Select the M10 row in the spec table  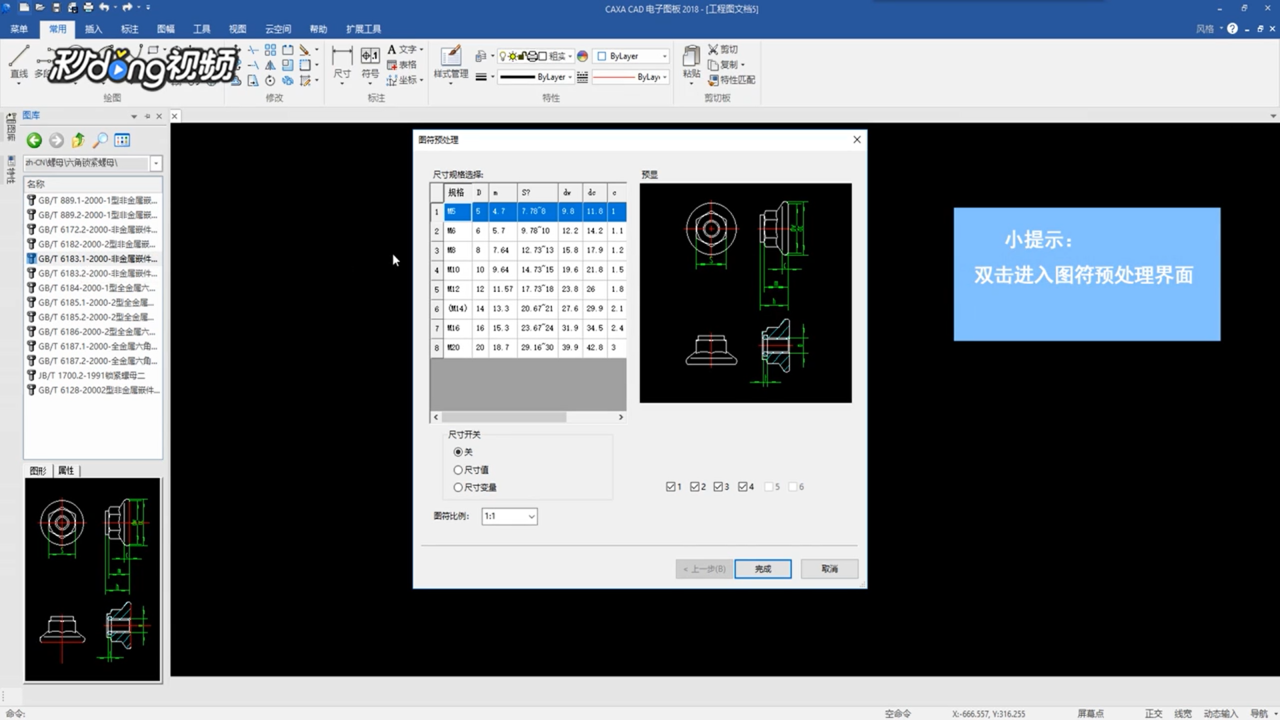click(x=528, y=270)
